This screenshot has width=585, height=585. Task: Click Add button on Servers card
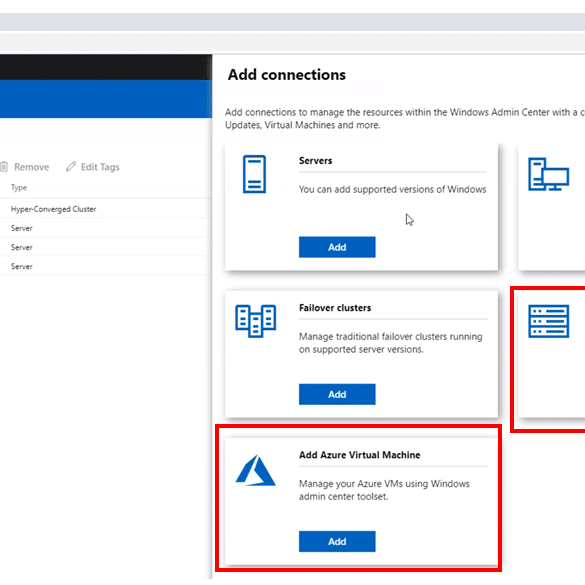(337, 247)
